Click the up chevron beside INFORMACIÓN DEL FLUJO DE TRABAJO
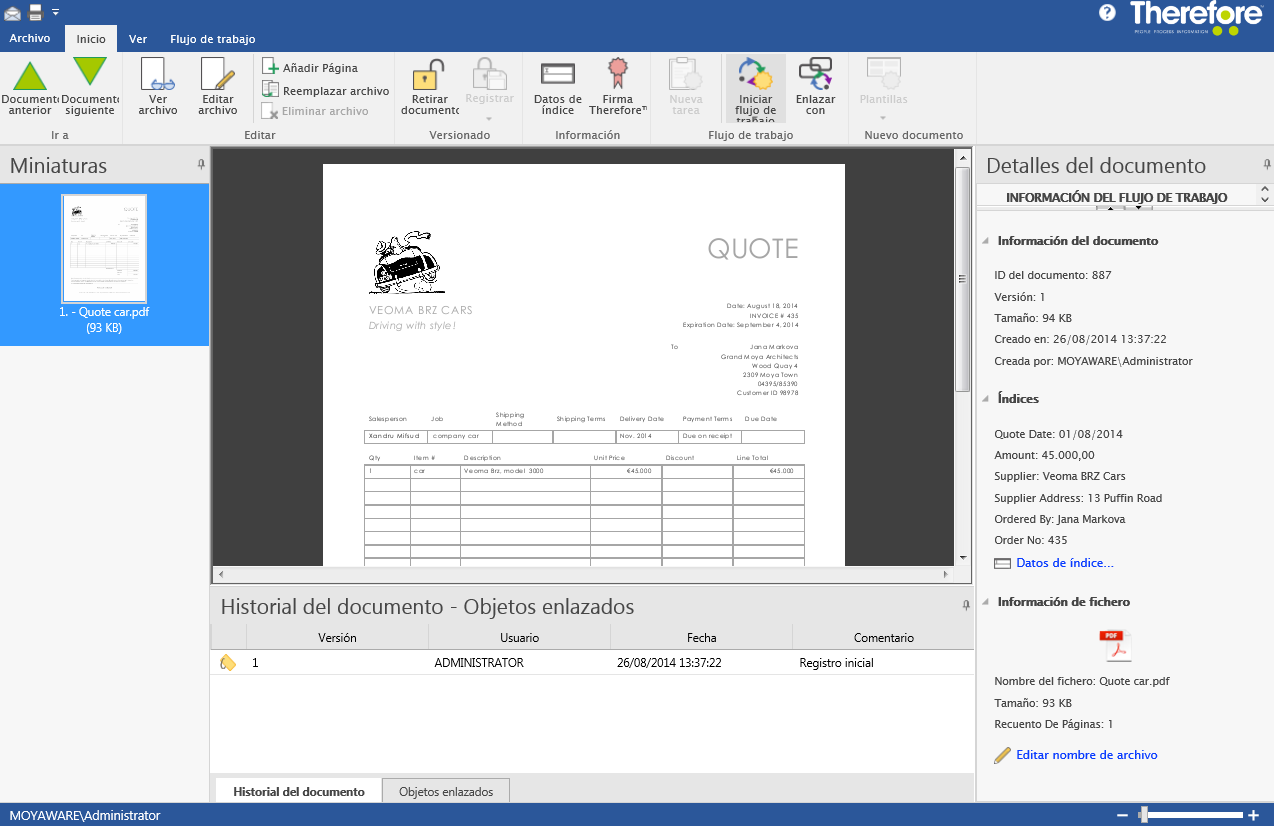Screen dimensions: 1274x826 click(x=1265, y=189)
